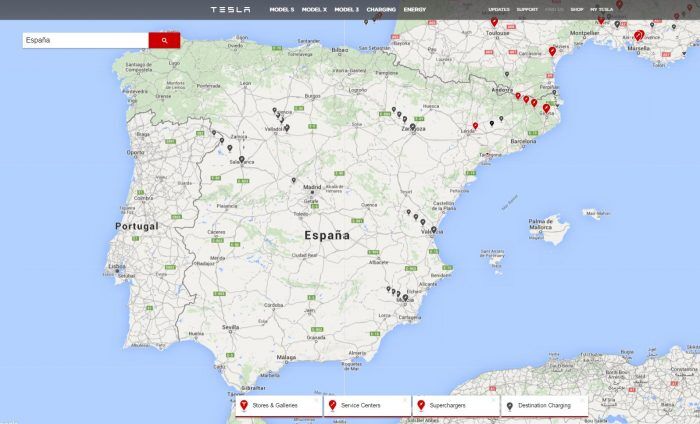Click the Alicante city label
The height and width of the screenshot is (424, 700).
[428, 284]
